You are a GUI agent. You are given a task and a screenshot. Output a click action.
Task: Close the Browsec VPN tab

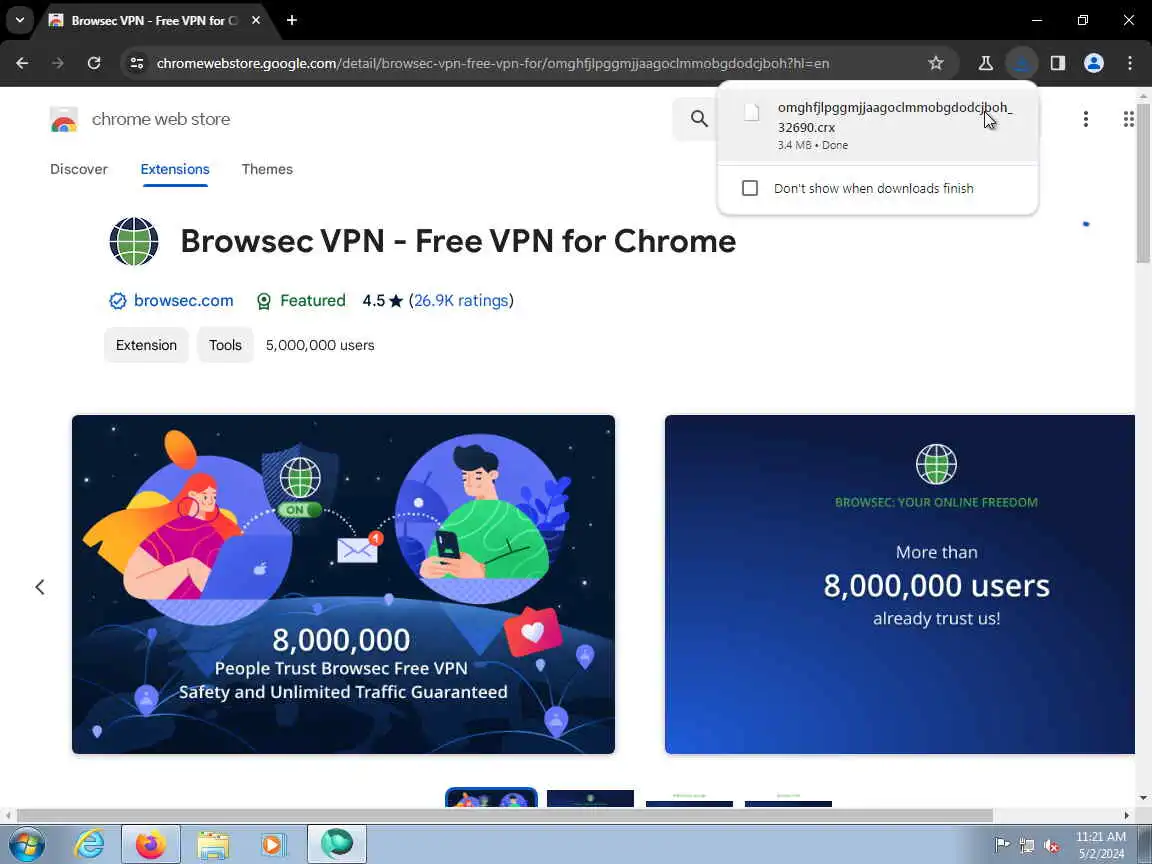point(256,21)
